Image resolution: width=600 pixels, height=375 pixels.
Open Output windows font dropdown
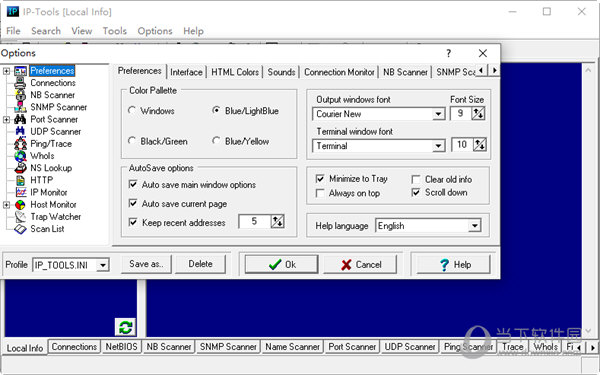tap(439, 114)
